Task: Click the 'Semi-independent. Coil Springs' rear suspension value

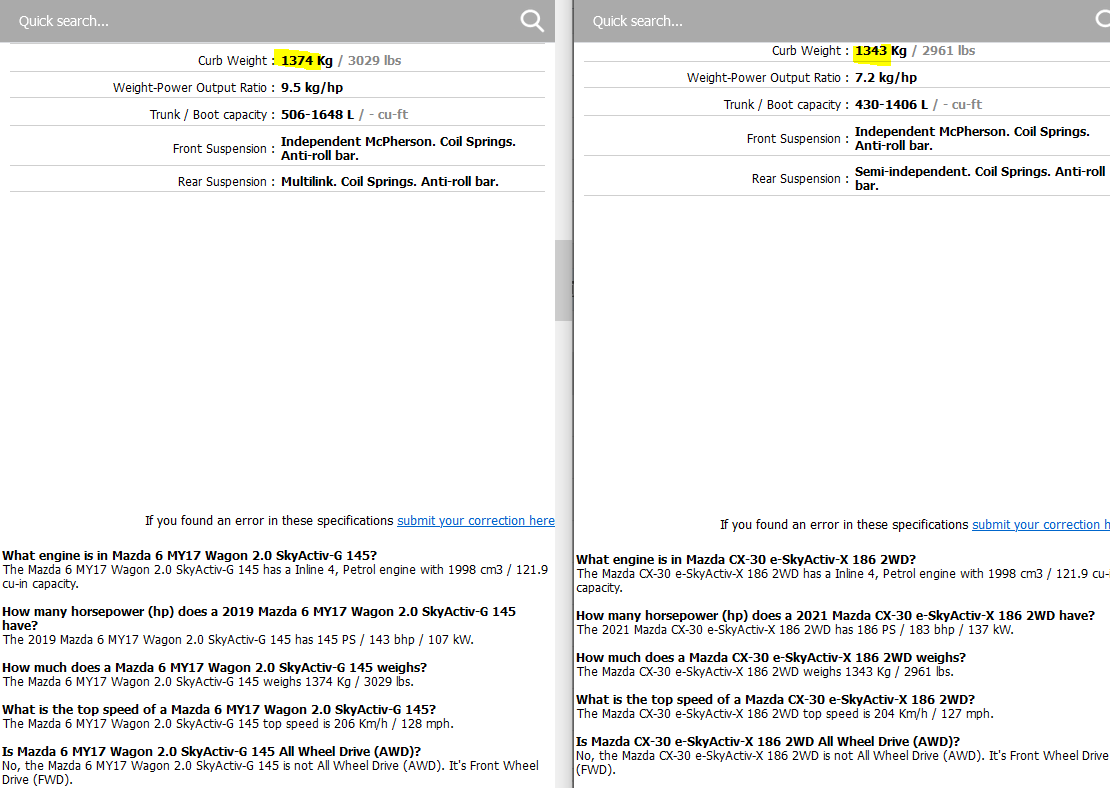Action: pos(980,178)
